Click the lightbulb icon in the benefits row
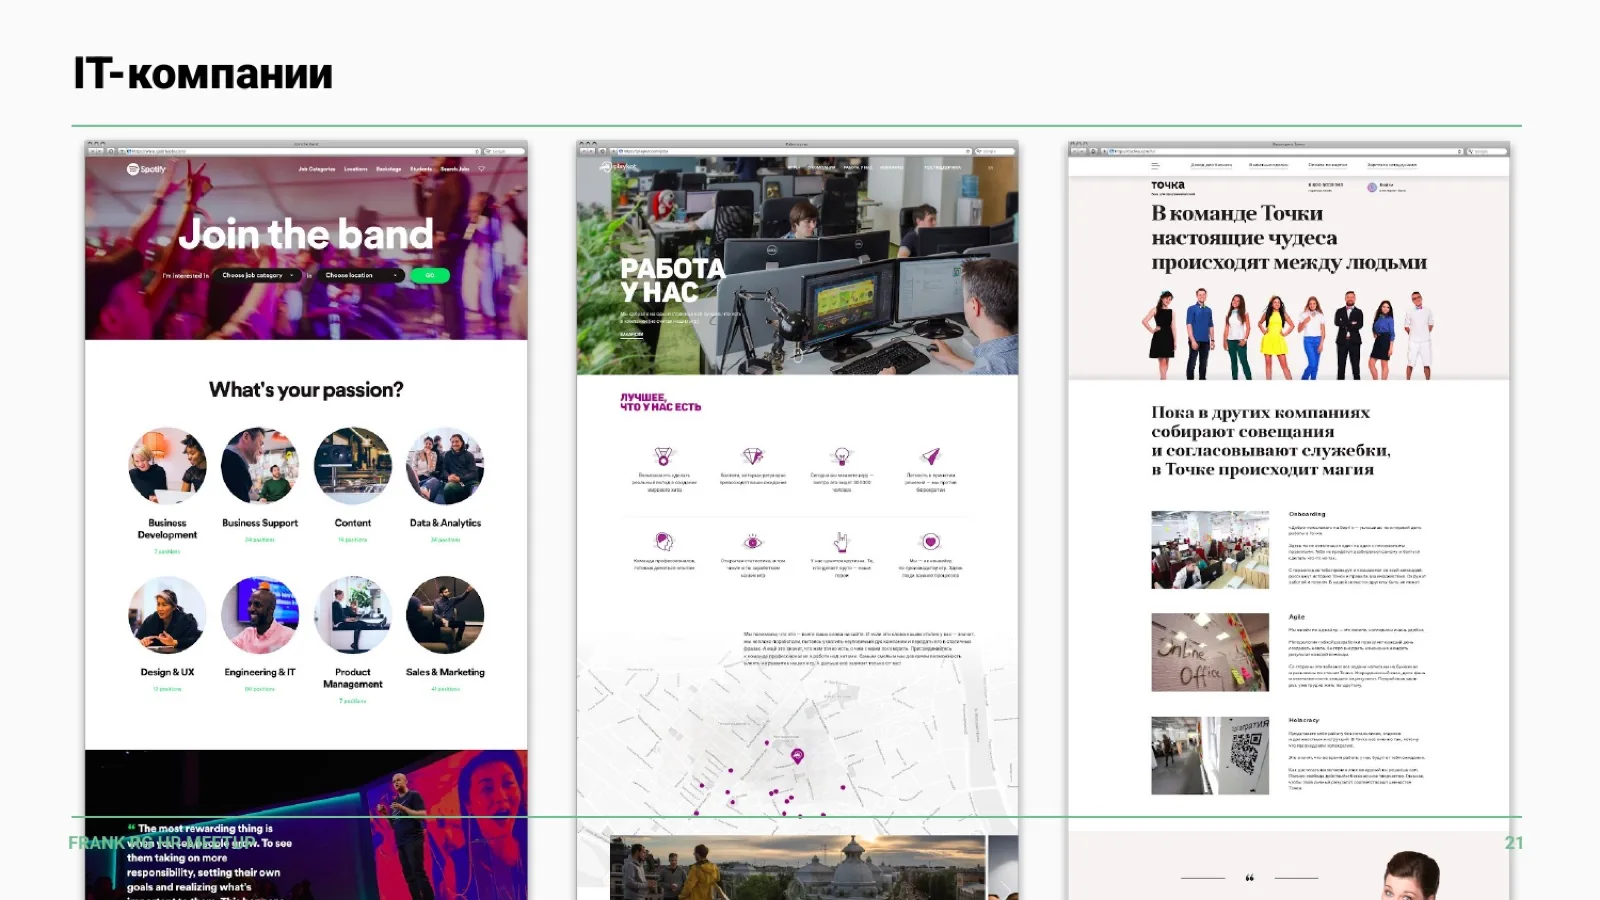The height and width of the screenshot is (900, 1600). click(842, 456)
